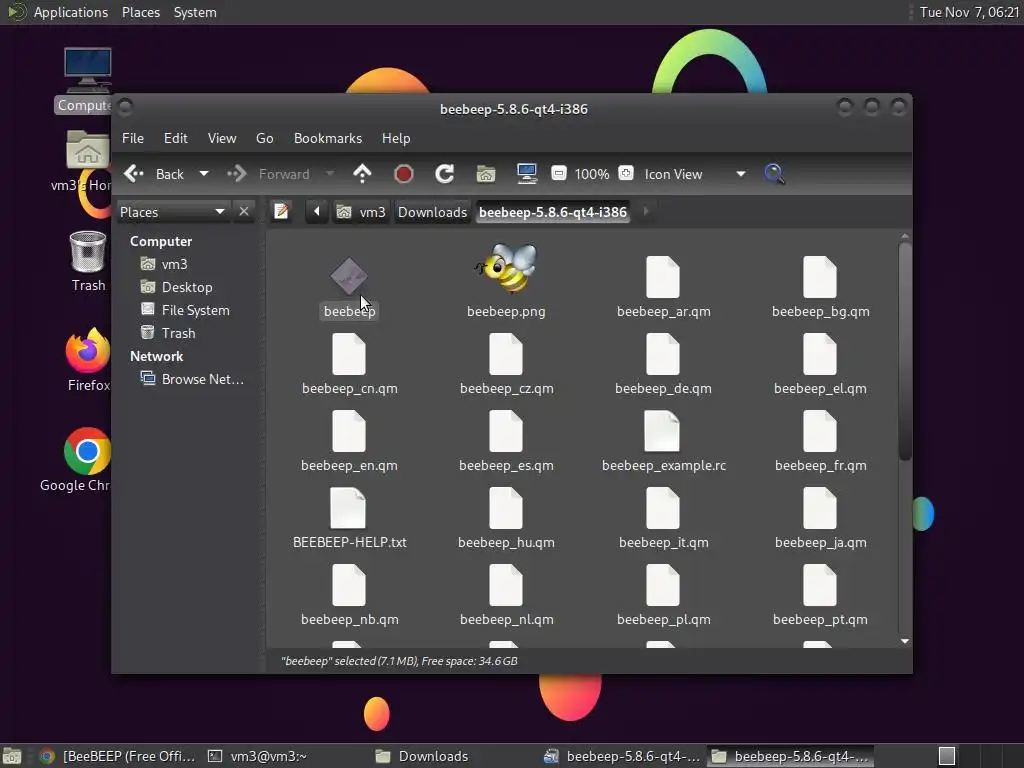Go up to the parent folder
The height and width of the screenshot is (768, 1024).
pyautogui.click(x=362, y=174)
